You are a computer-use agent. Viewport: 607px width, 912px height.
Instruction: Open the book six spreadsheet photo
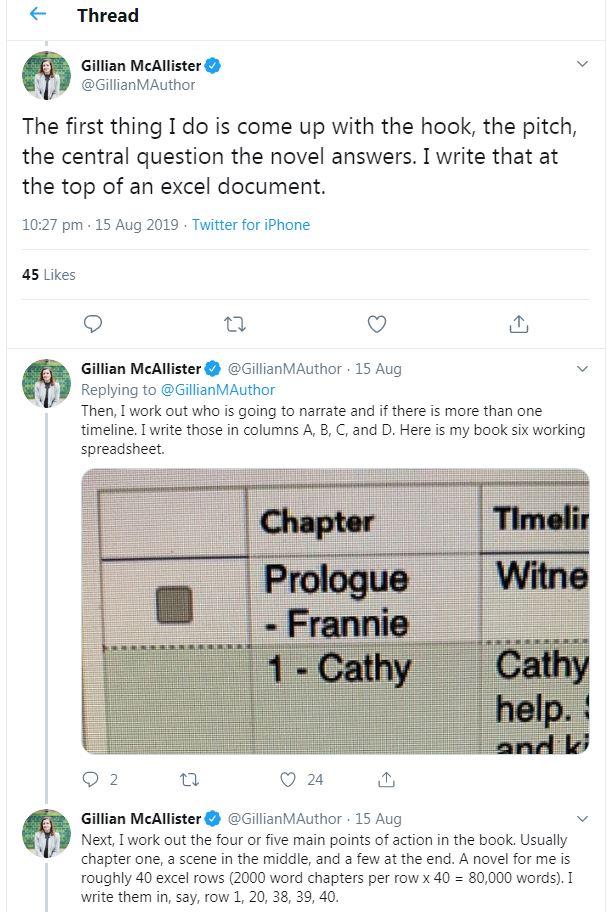click(x=335, y=610)
